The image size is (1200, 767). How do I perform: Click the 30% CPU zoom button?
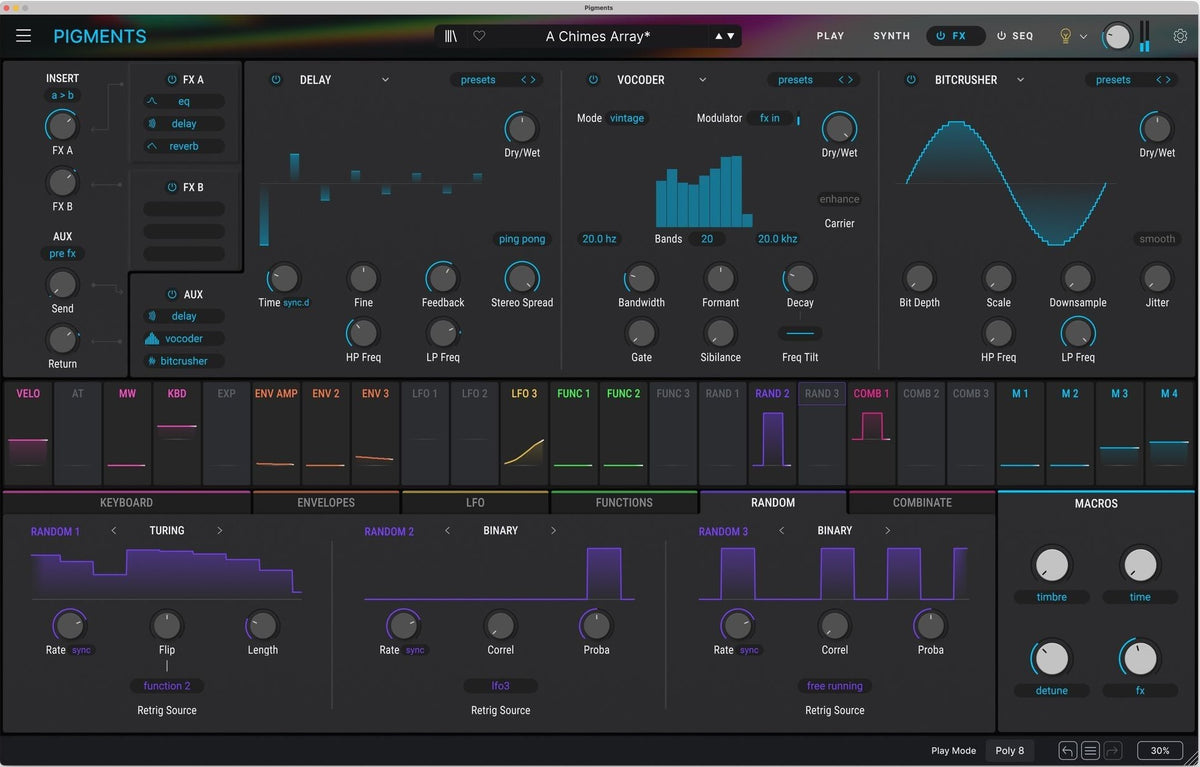(1160, 751)
